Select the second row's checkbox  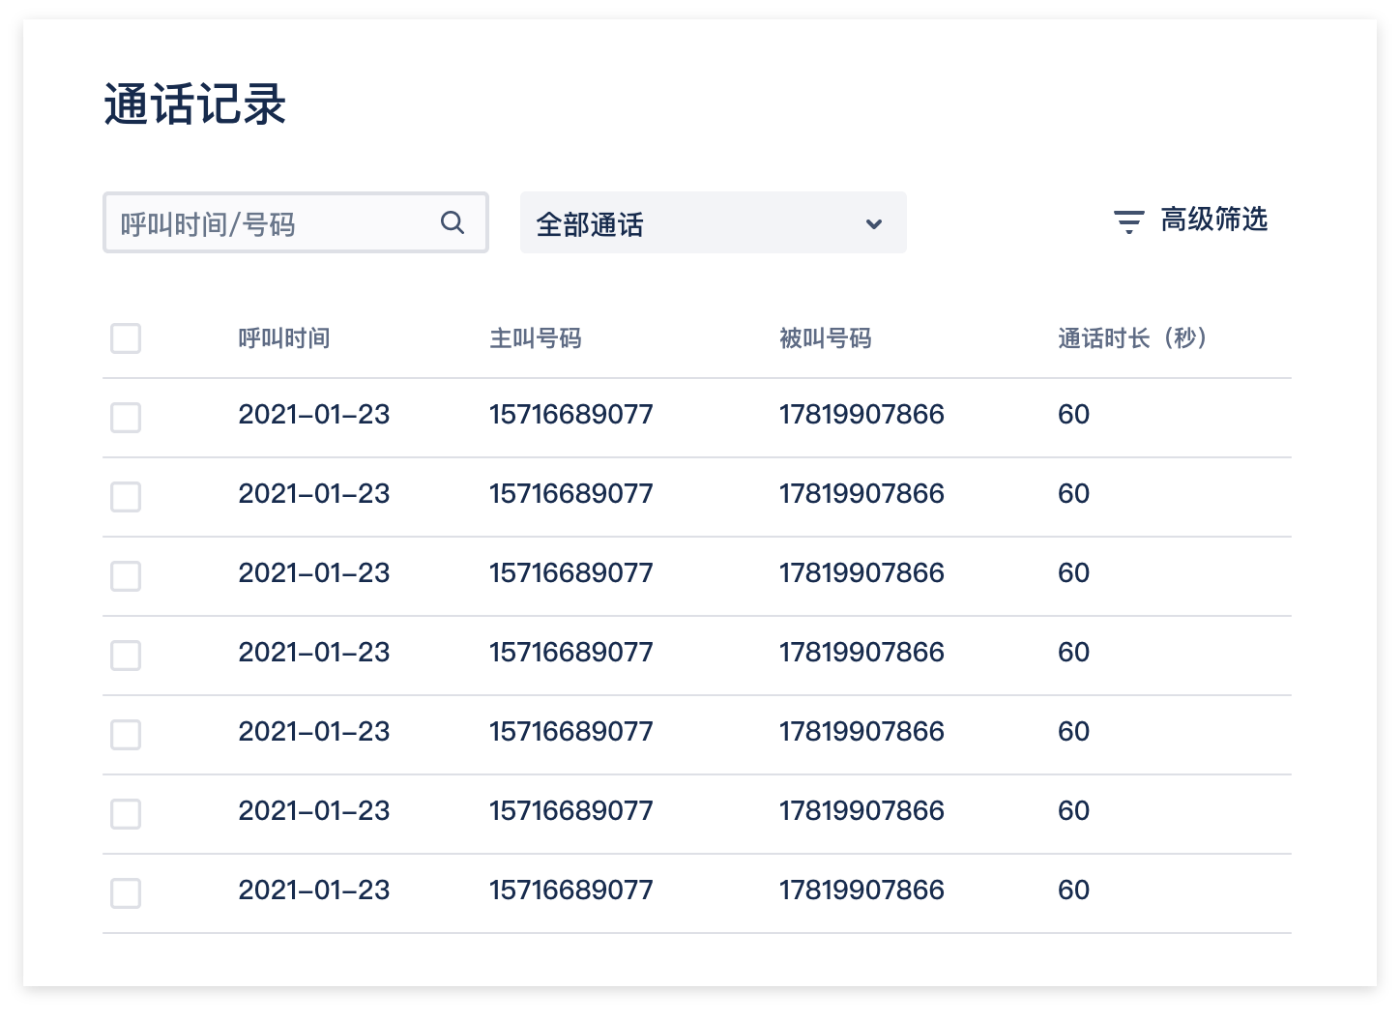(126, 497)
